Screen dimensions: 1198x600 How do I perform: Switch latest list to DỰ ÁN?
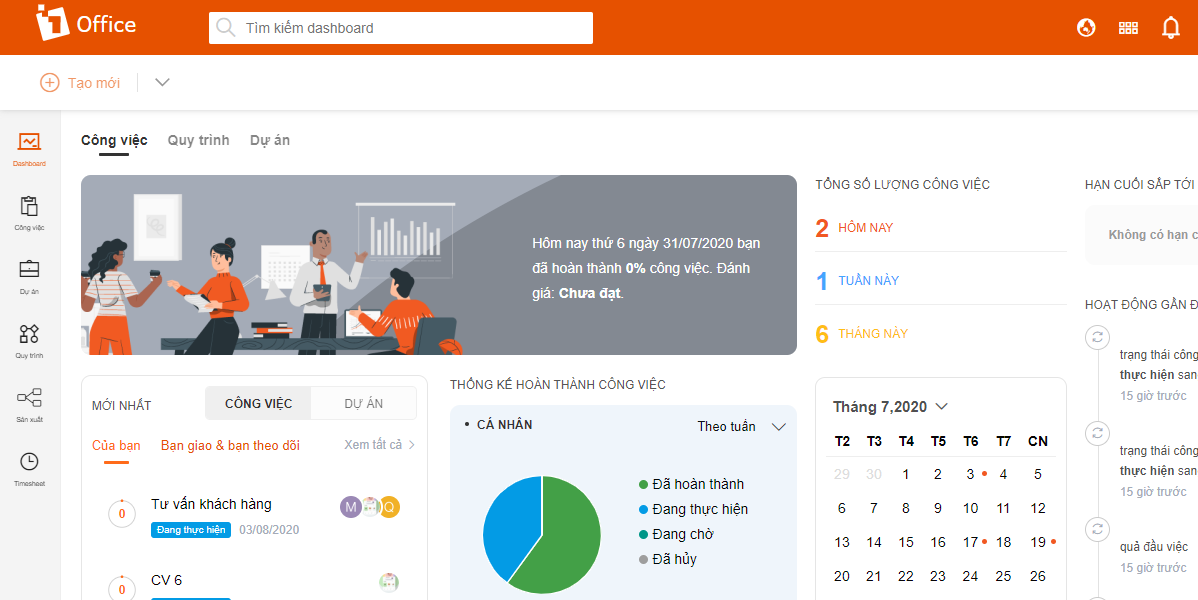[363, 403]
